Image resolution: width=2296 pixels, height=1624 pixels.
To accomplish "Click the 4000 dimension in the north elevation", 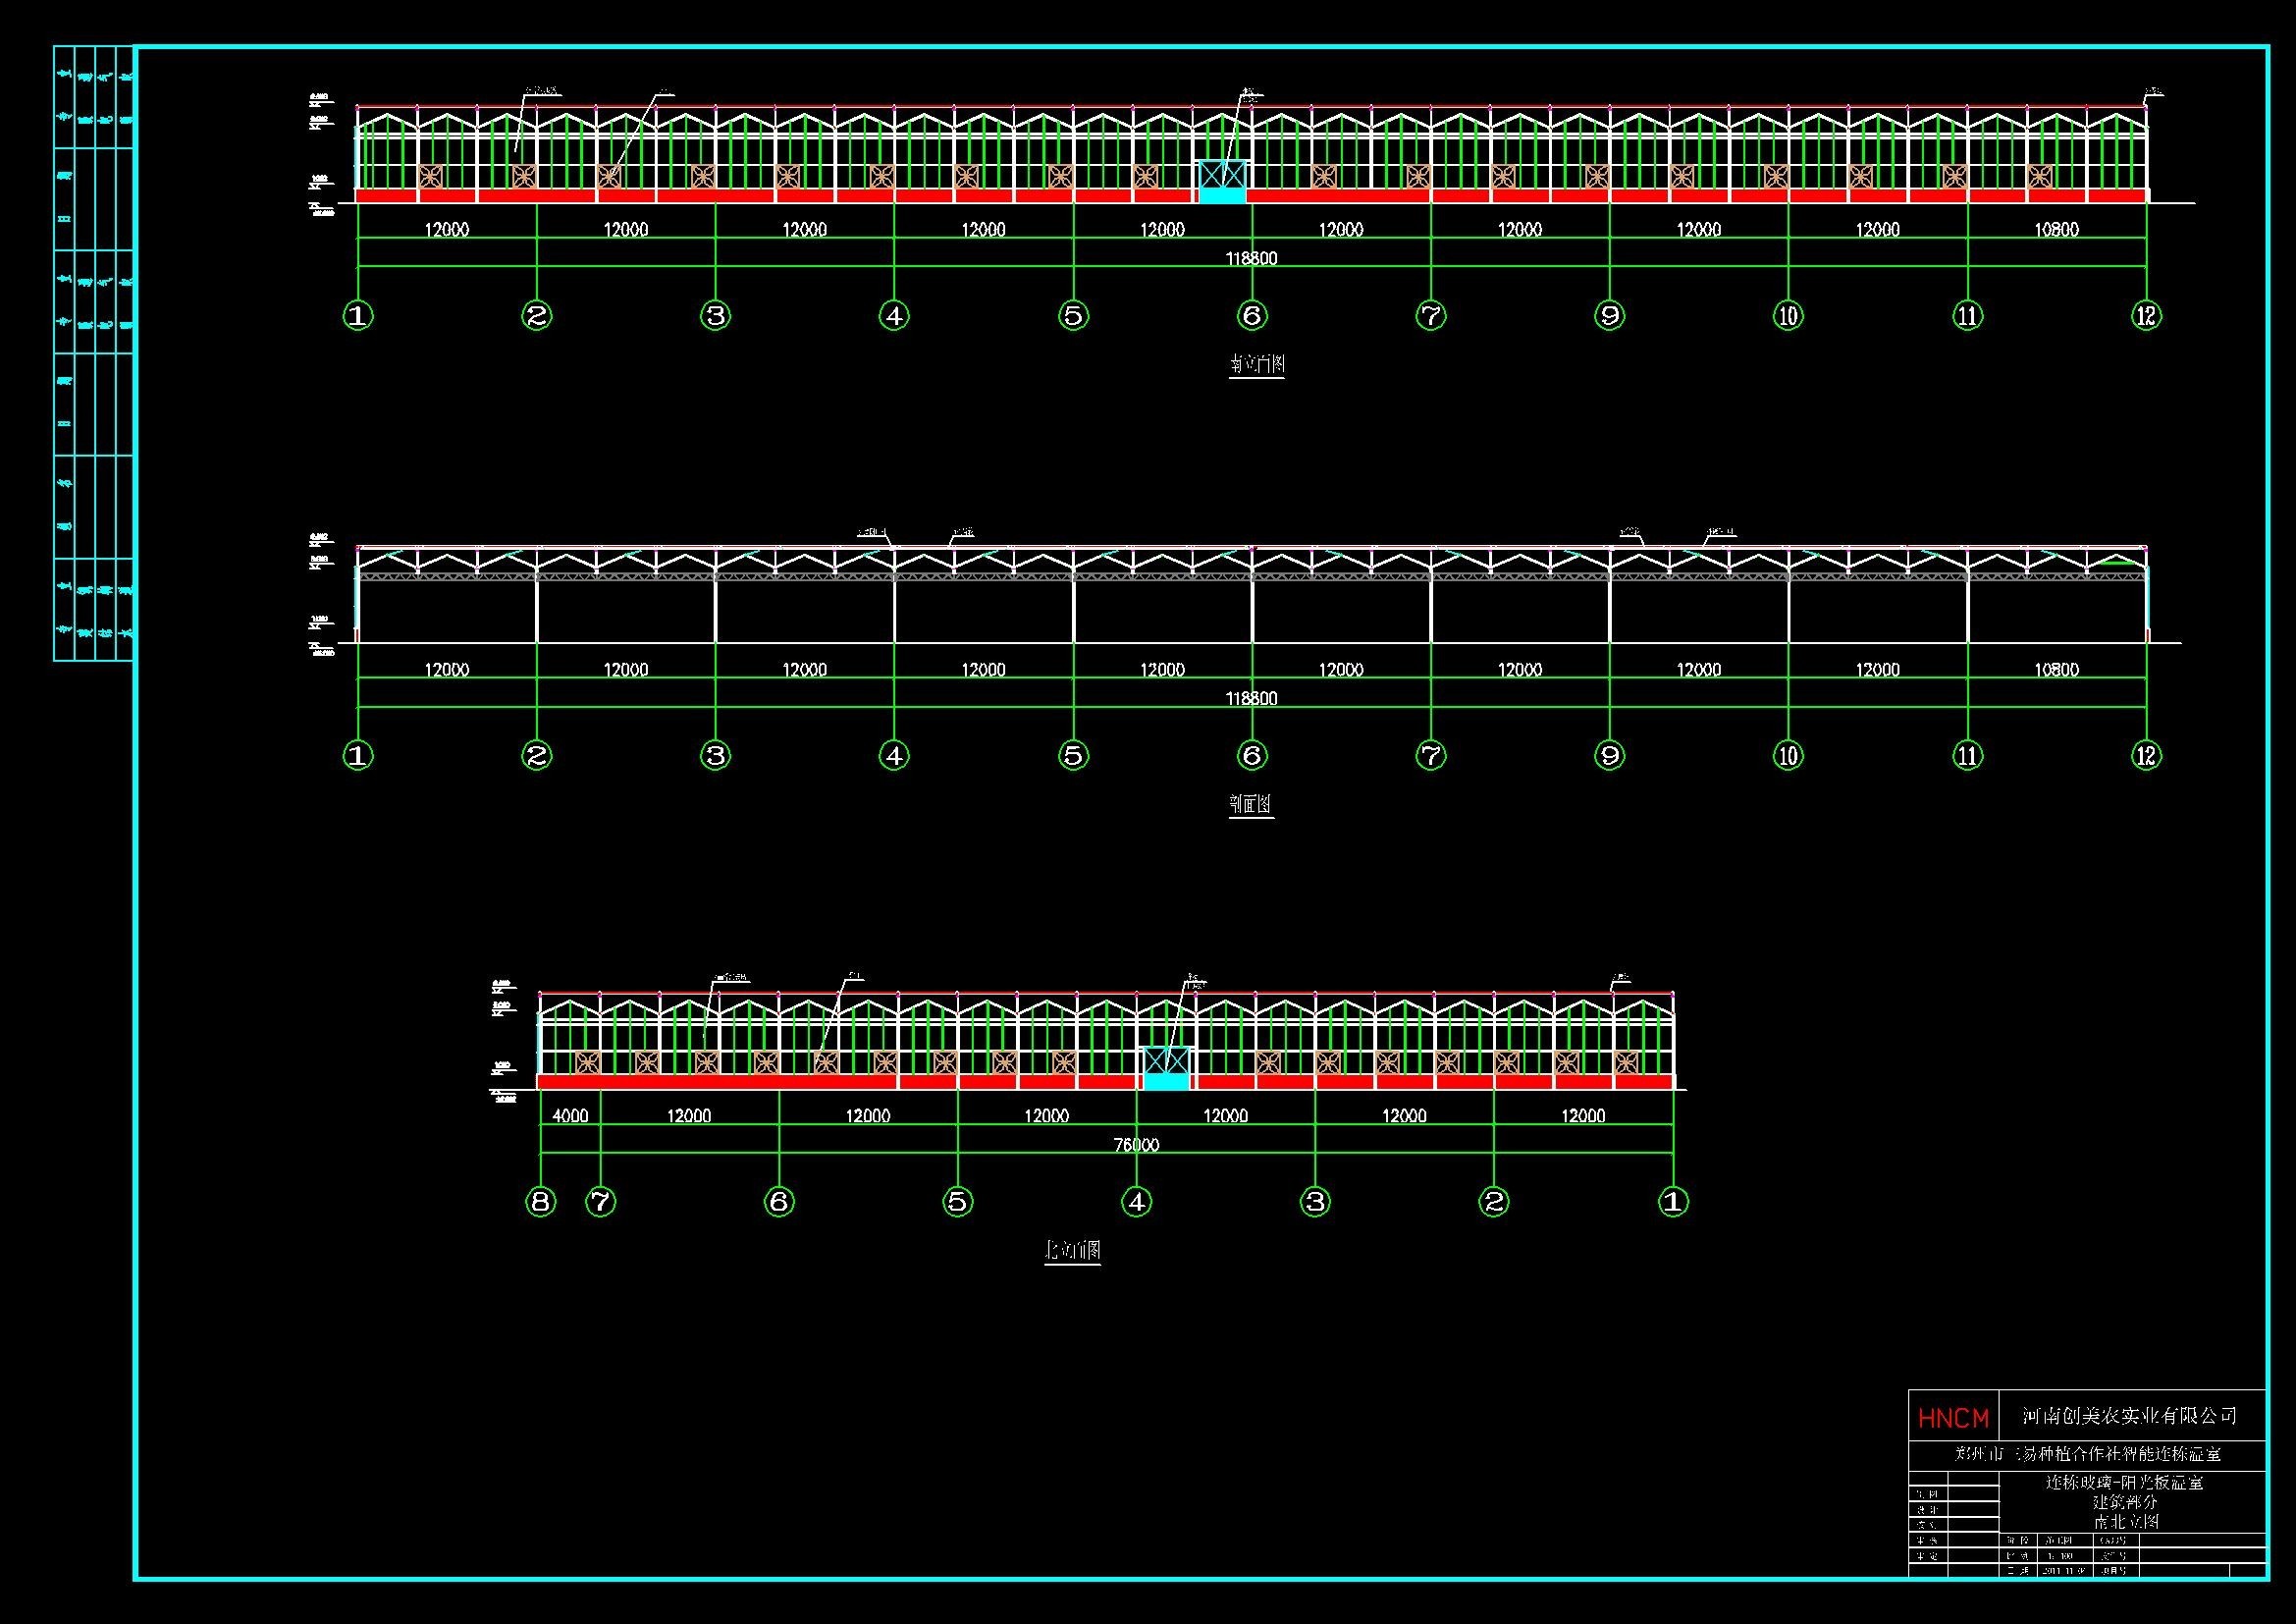I will (570, 1115).
